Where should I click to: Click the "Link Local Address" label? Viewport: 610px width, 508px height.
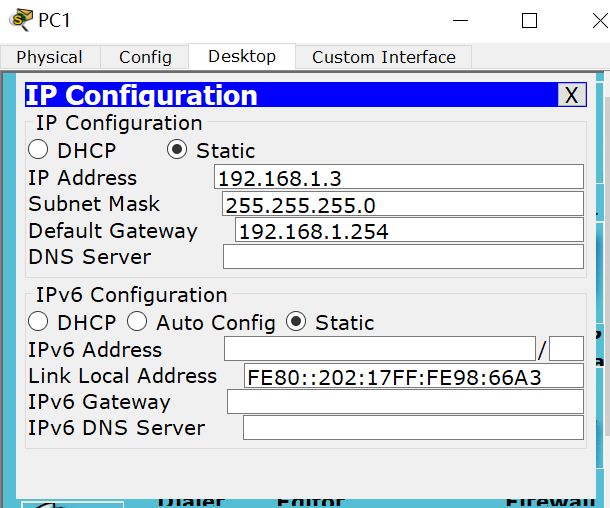pos(123,376)
